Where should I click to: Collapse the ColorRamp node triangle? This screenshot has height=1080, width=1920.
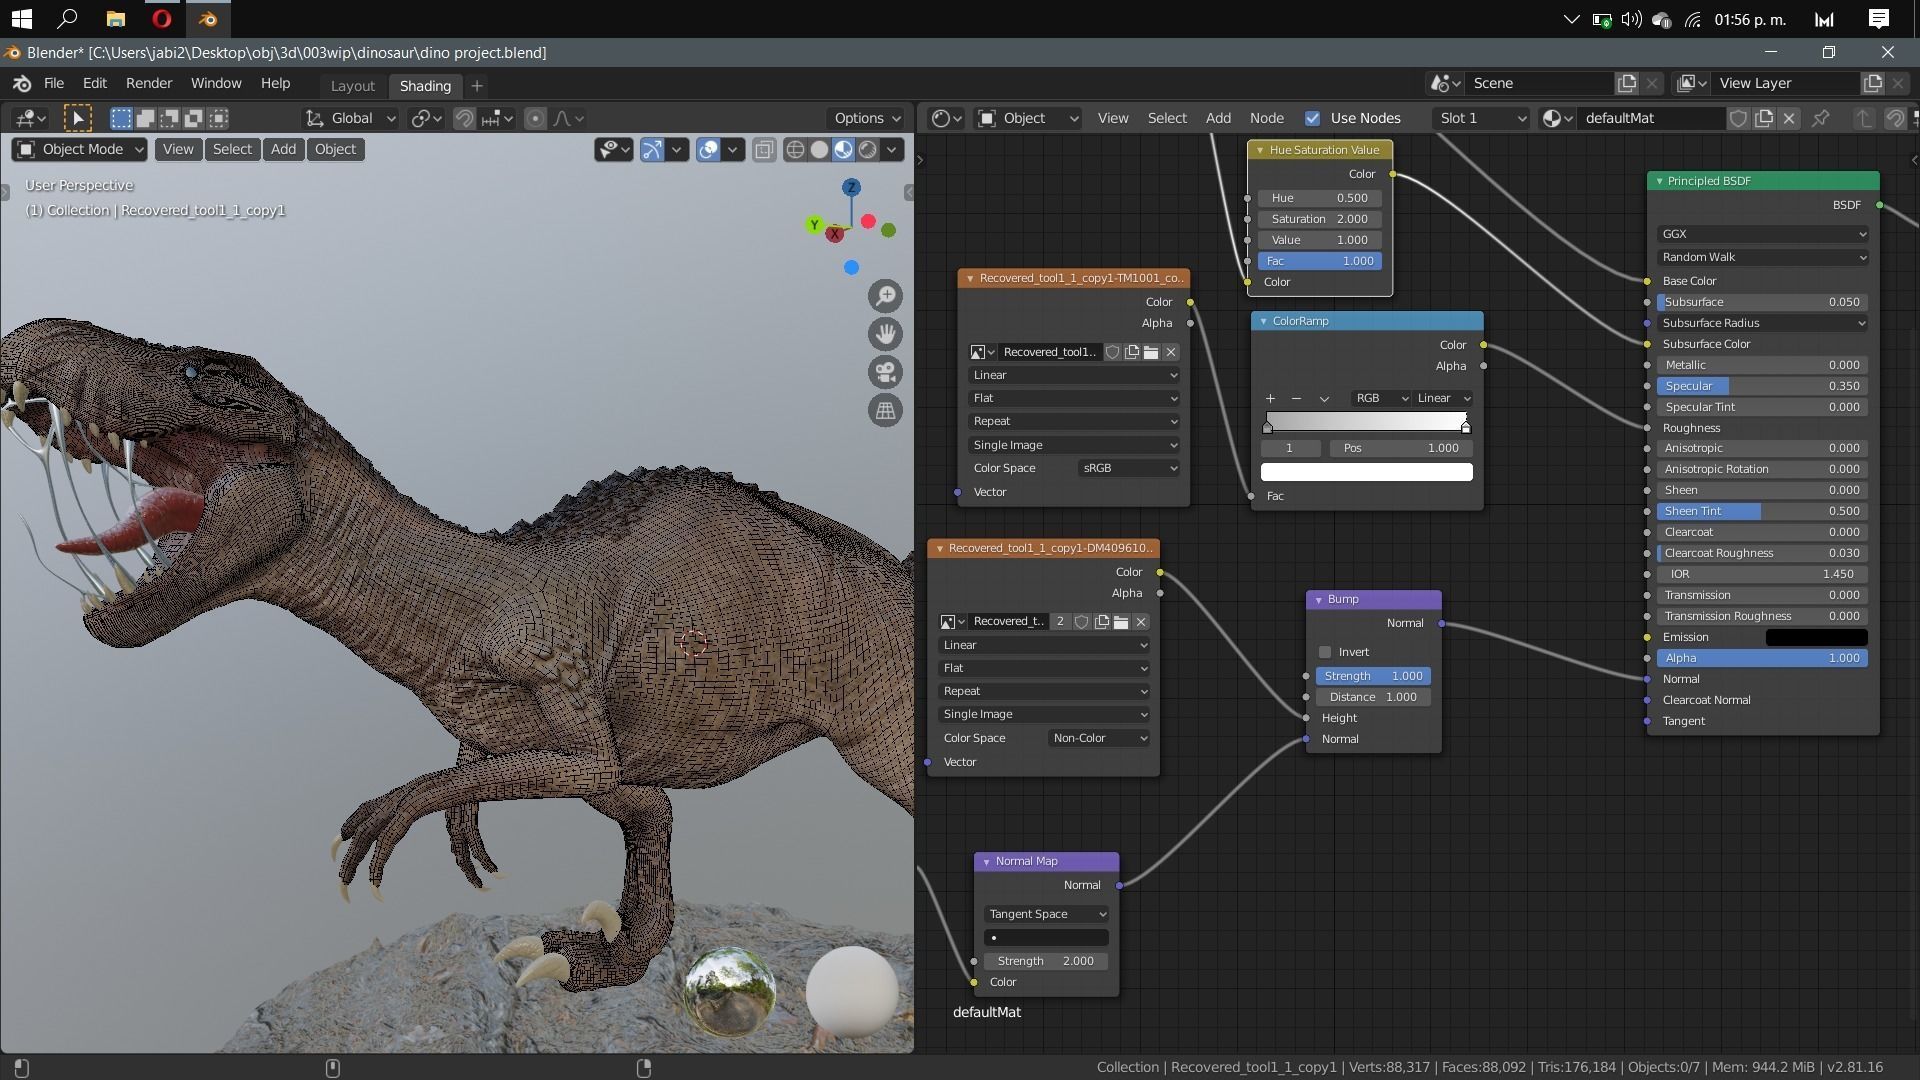(1263, 321)
